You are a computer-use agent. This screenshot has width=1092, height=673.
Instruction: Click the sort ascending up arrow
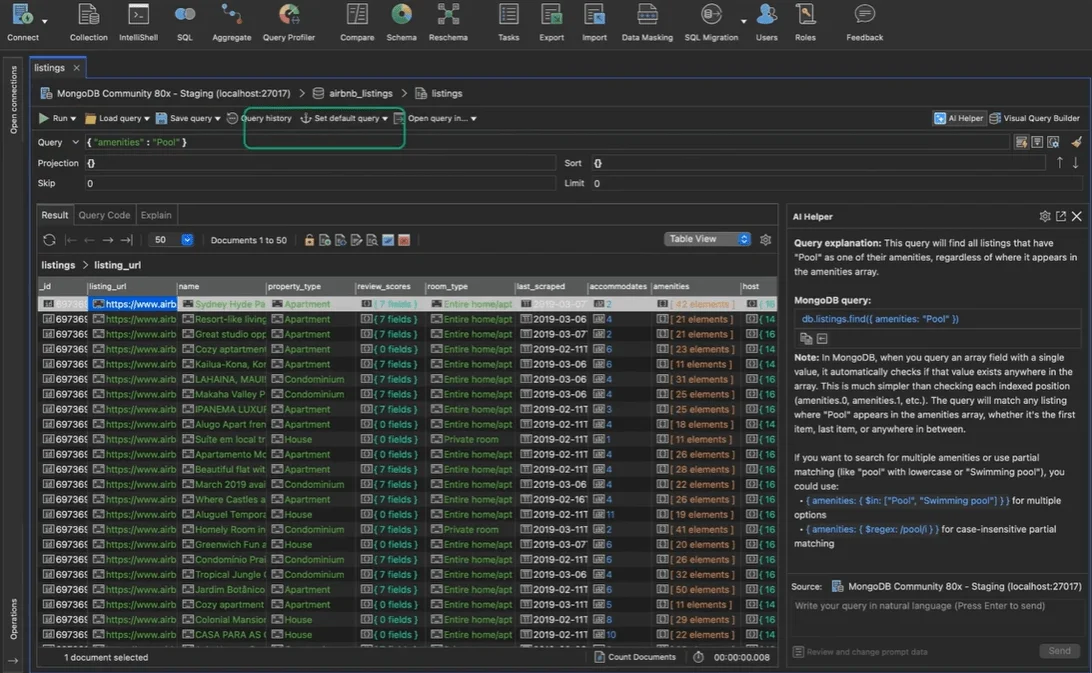pyautogui.click(x=1059, y=162)
